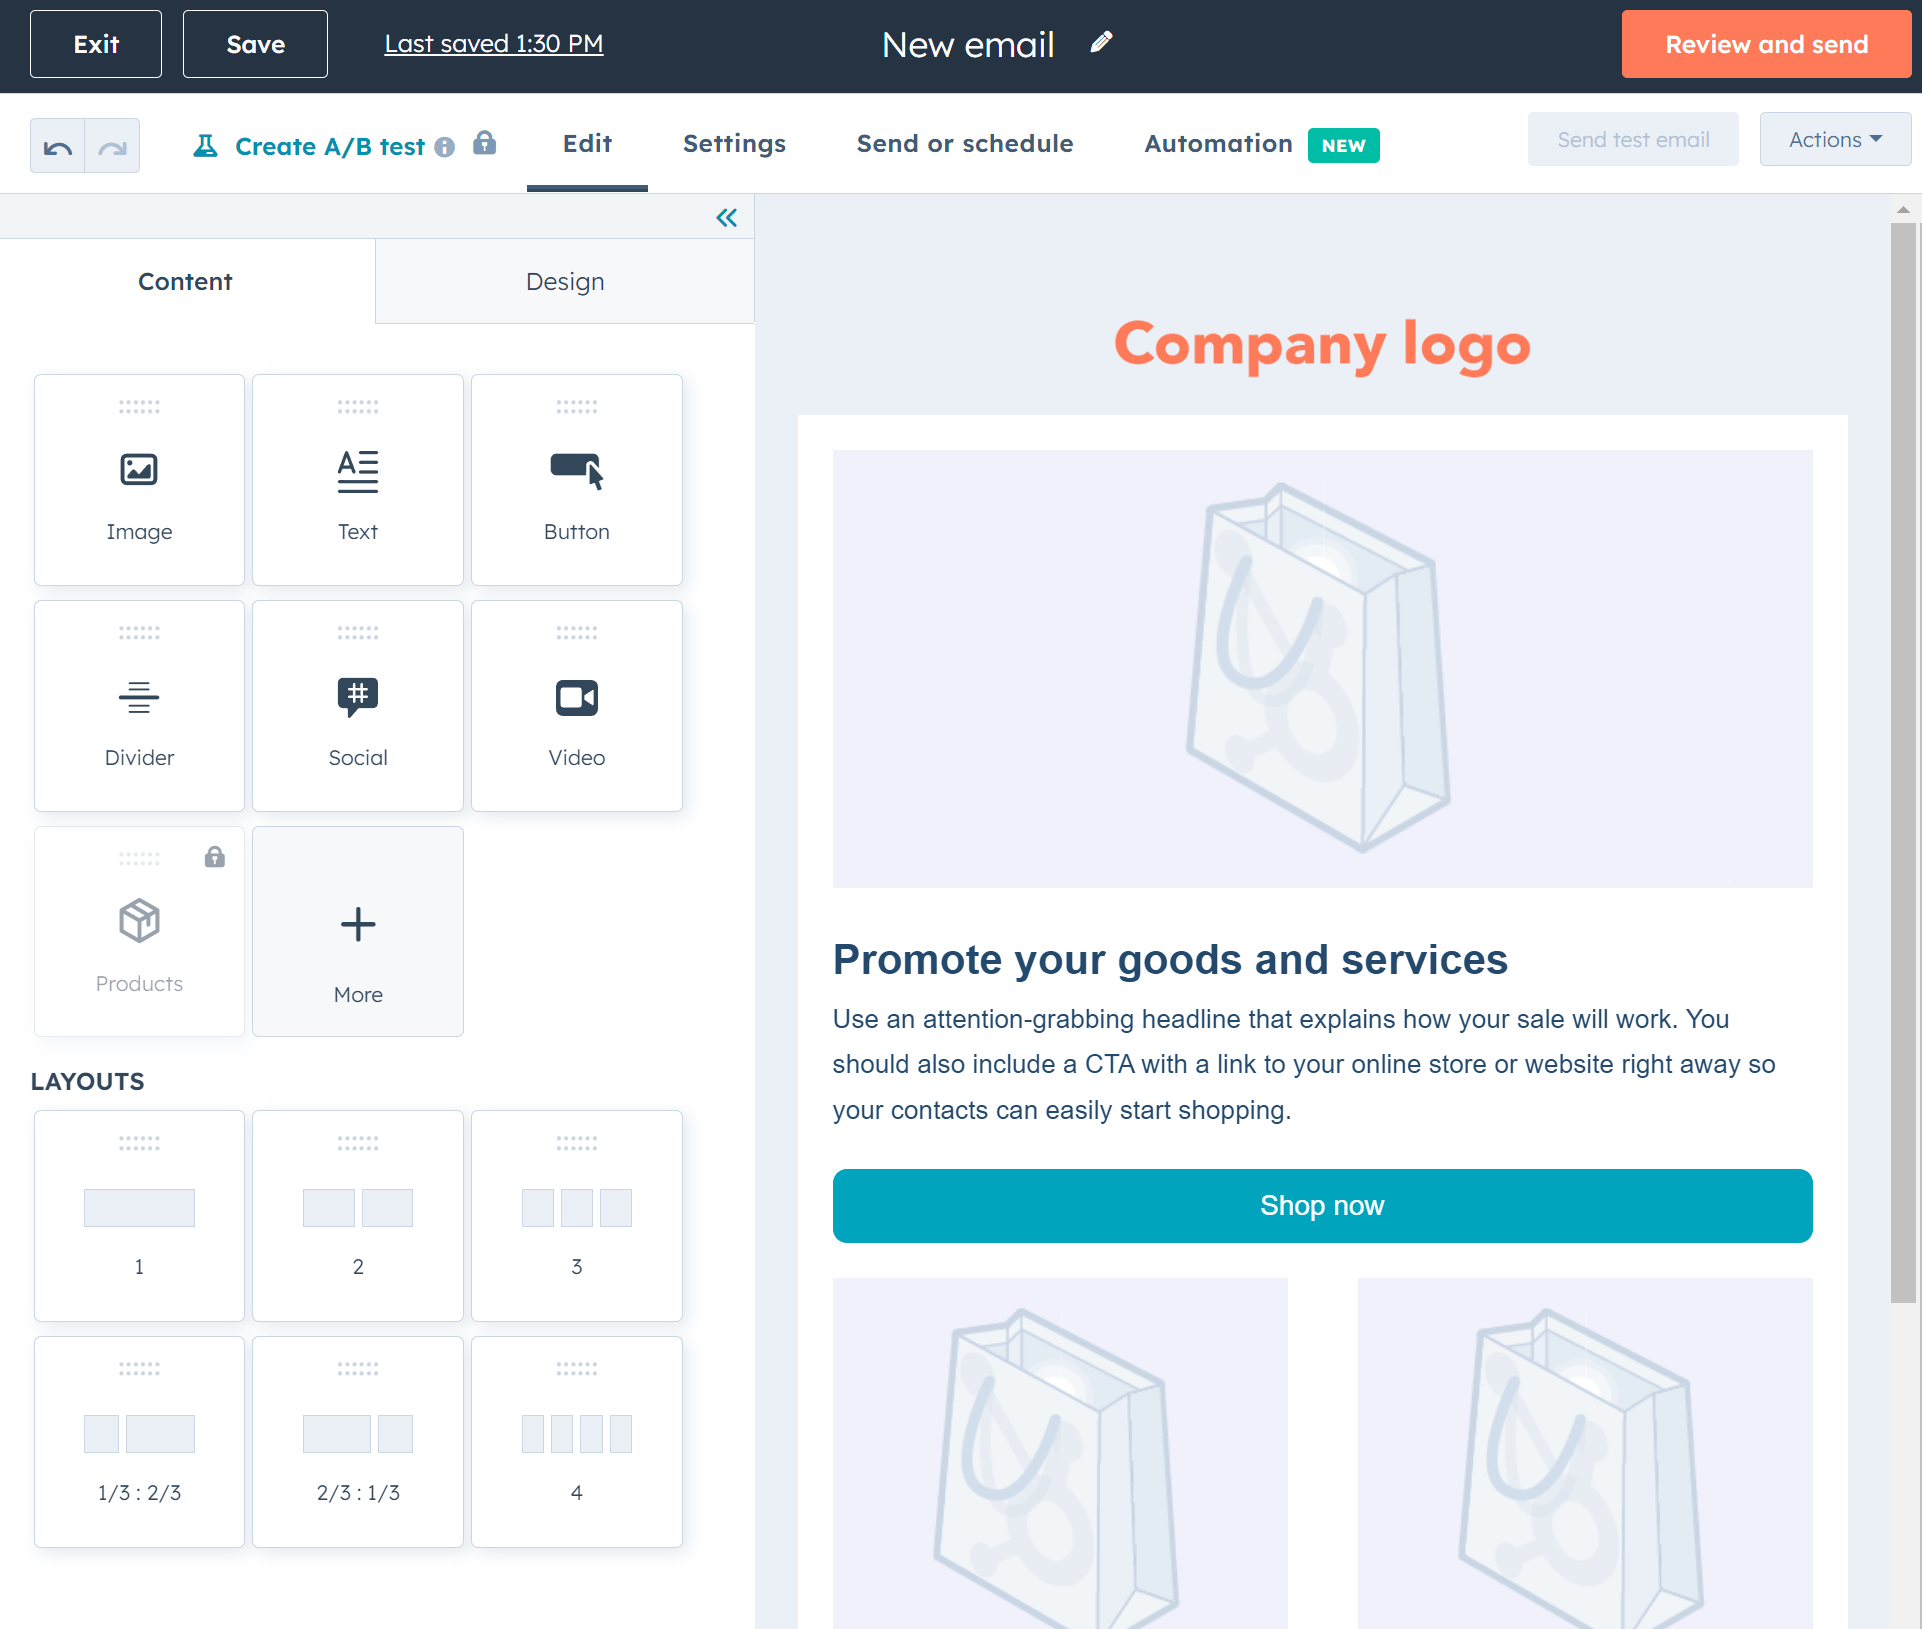The height and width of the screenshot is (1629, 1922).
Task: Click the Review and send button
Action: pos(1765,44)
